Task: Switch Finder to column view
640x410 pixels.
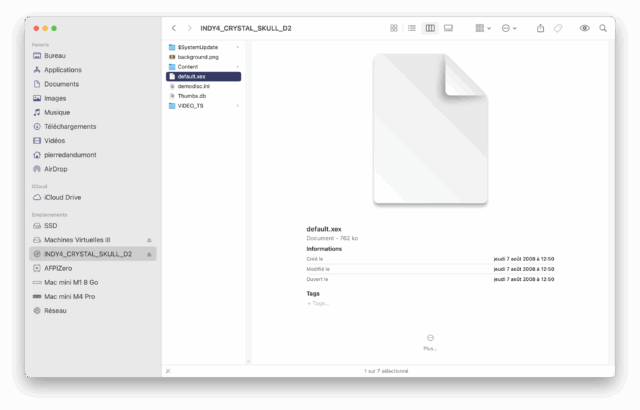Action: pyautogui.click(x=430, y=28)
